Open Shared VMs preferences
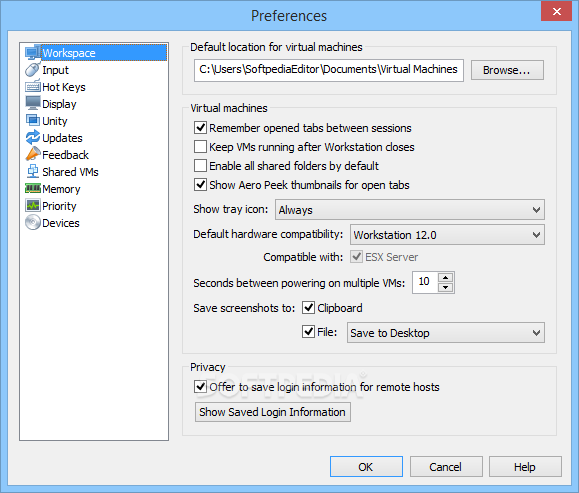The height and width of the screenshot is (493, 579). (70, 172)
